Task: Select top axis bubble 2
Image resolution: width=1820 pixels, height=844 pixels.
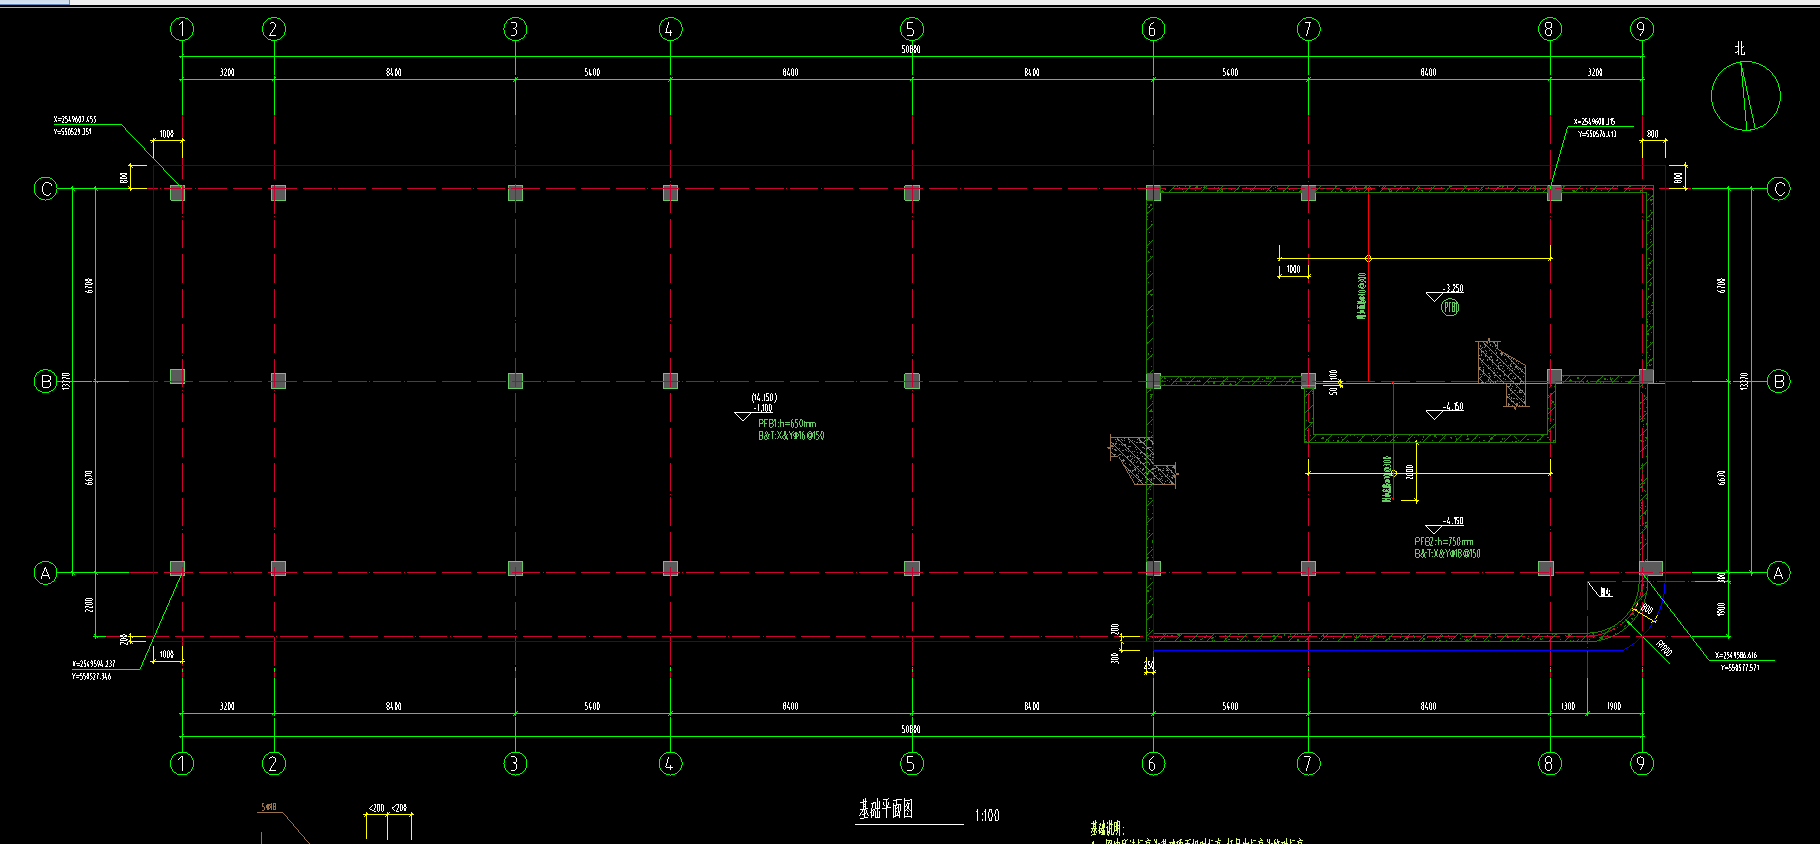Action: pyautogui.click(x=274, y=29)
